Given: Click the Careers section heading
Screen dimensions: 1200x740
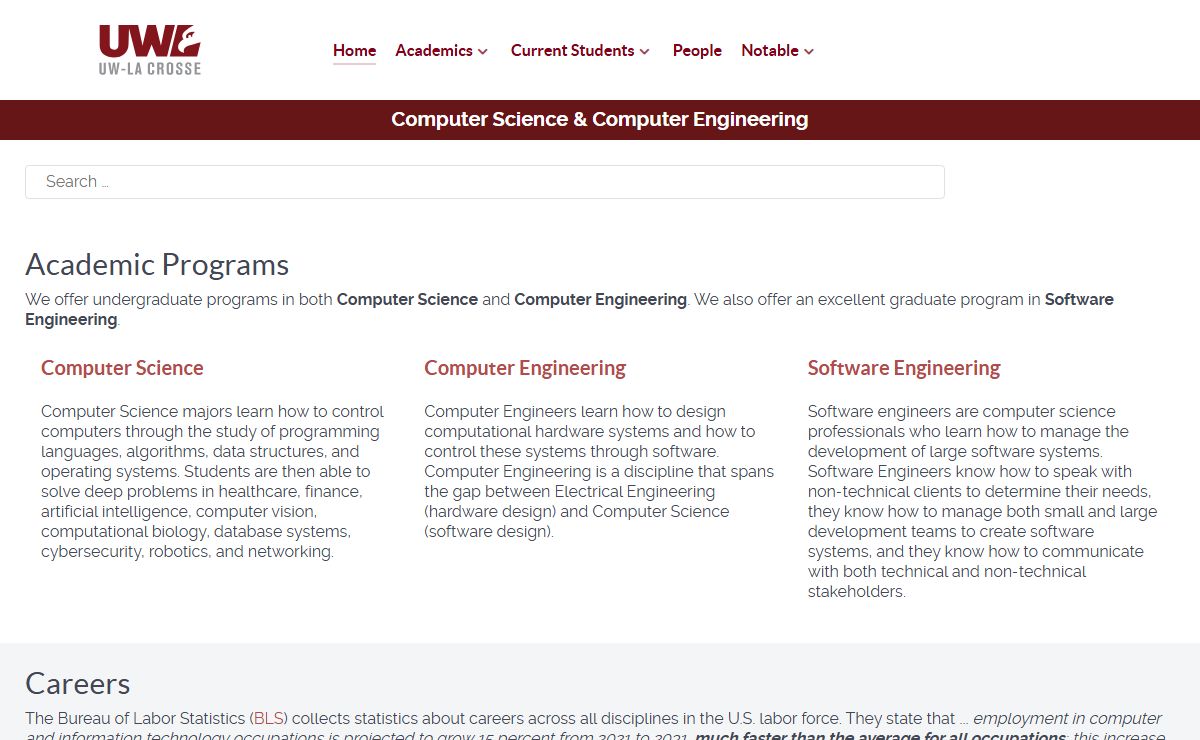Looking at the screenshot, I should (x=78, y=684).
